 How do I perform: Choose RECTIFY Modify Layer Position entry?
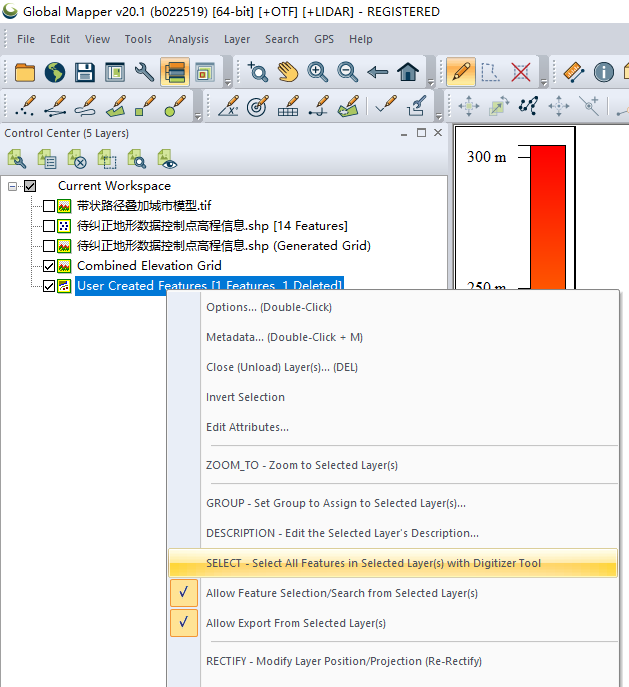pos(393,661)
